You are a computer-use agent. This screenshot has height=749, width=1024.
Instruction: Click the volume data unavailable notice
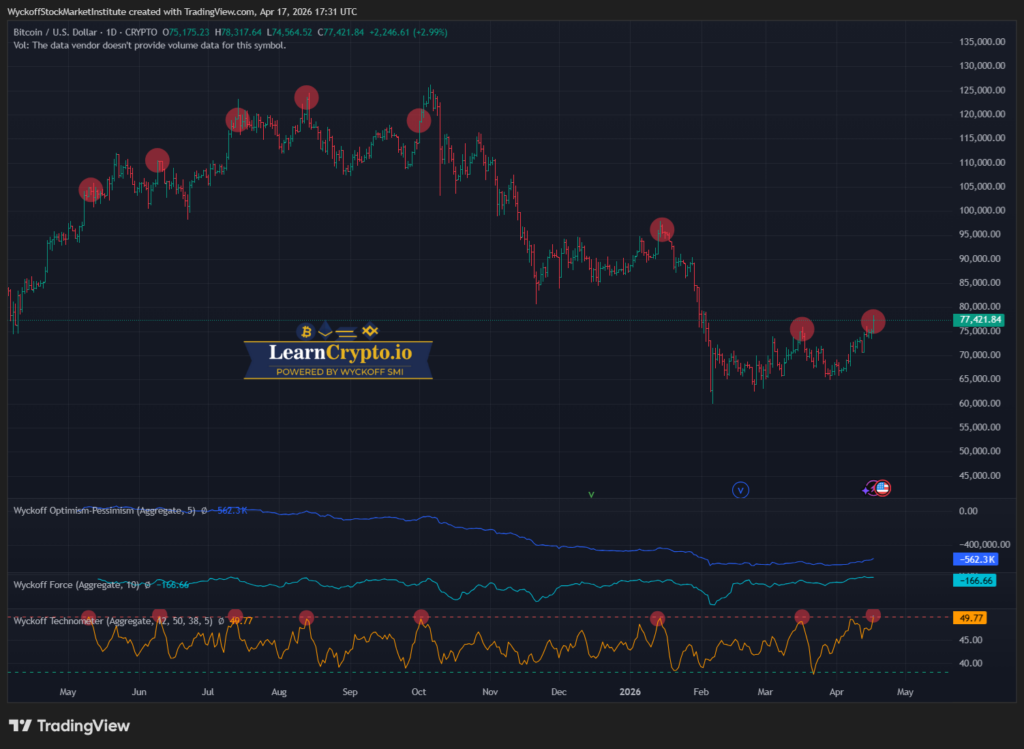tap(150, 45)
